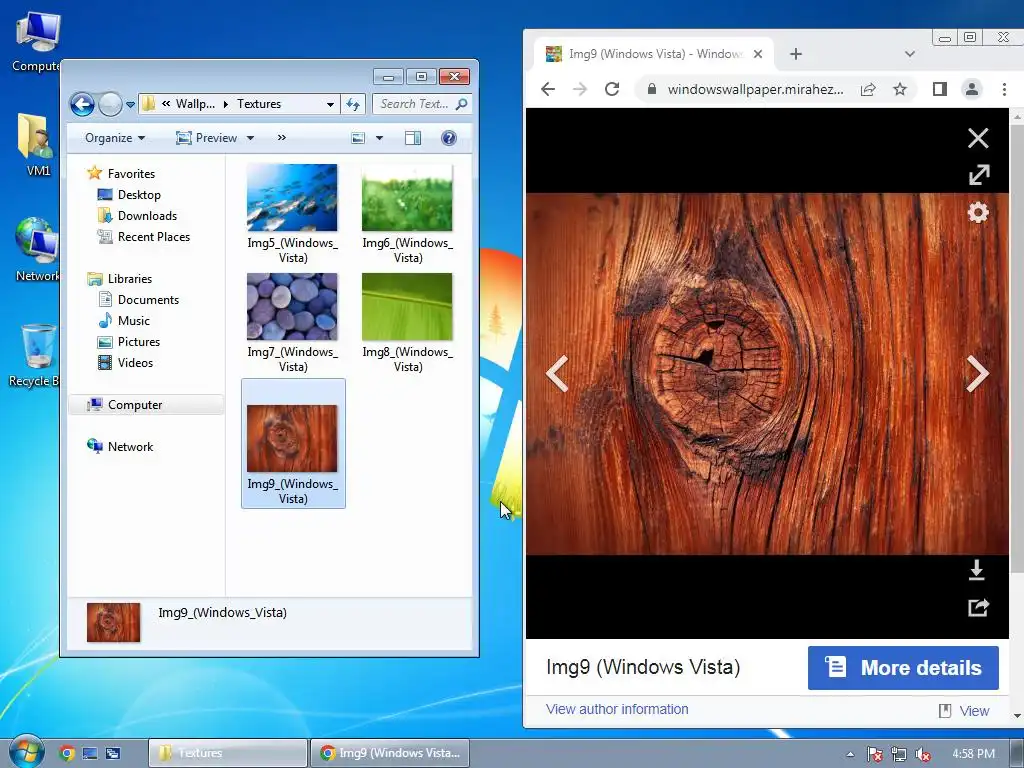Refresh the Explorer folder view
The width and height of the screenshot is (1024, 768).
(x=353, y=104)
